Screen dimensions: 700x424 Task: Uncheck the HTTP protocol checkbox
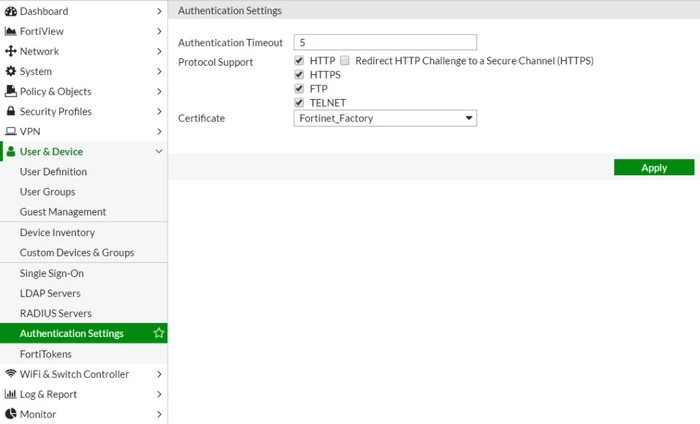click(x=299, y=60)
